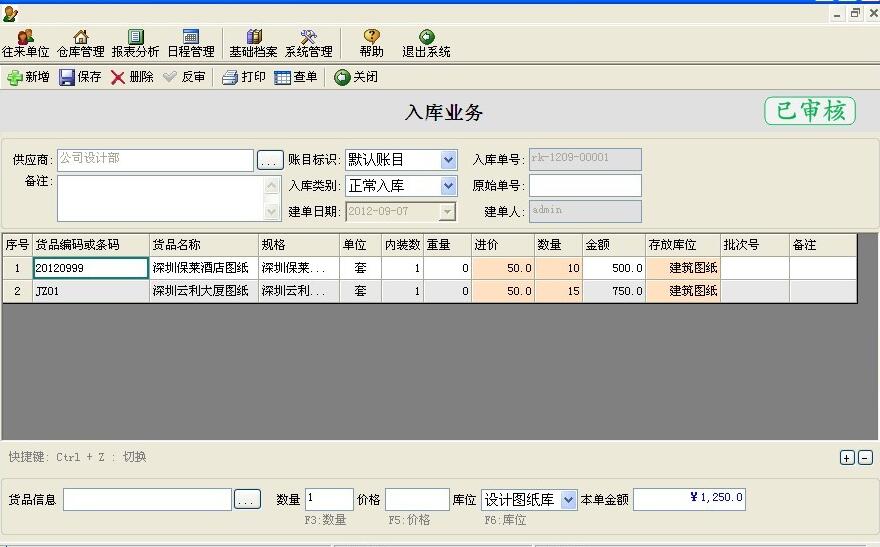This screenshot has height=547, width=880.
Task: Click the 原始单号 input field
Action: (x=584, y=186)
